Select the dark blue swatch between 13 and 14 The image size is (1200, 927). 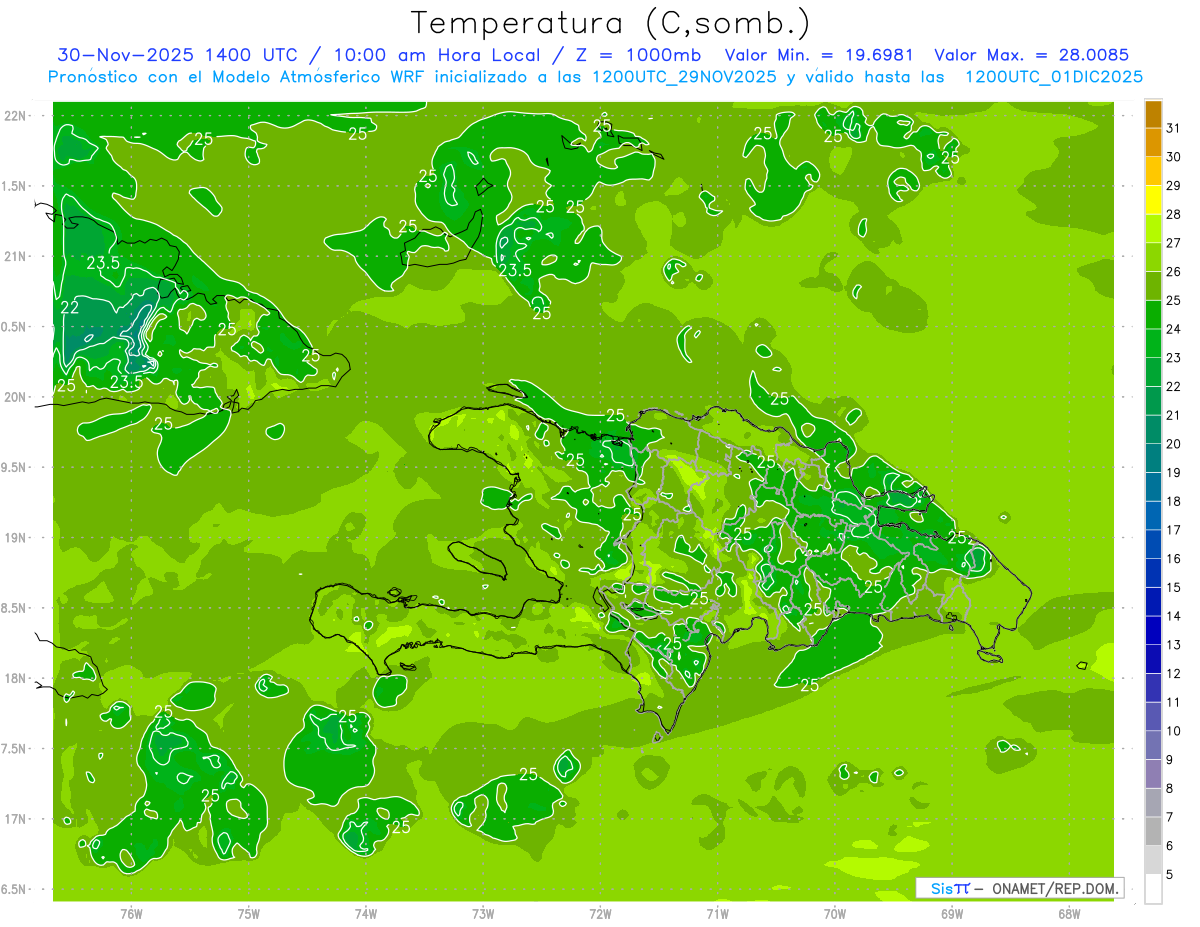click(1153, 630)
